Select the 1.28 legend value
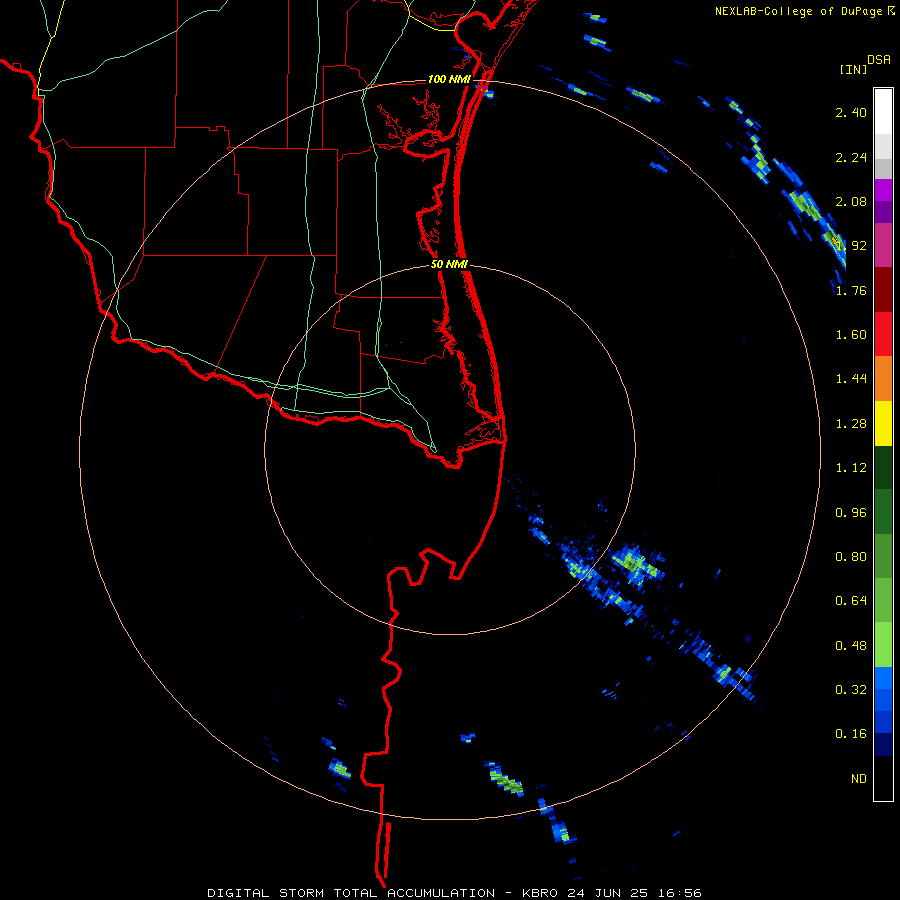 pyautogui.click(x=851, y=424)
